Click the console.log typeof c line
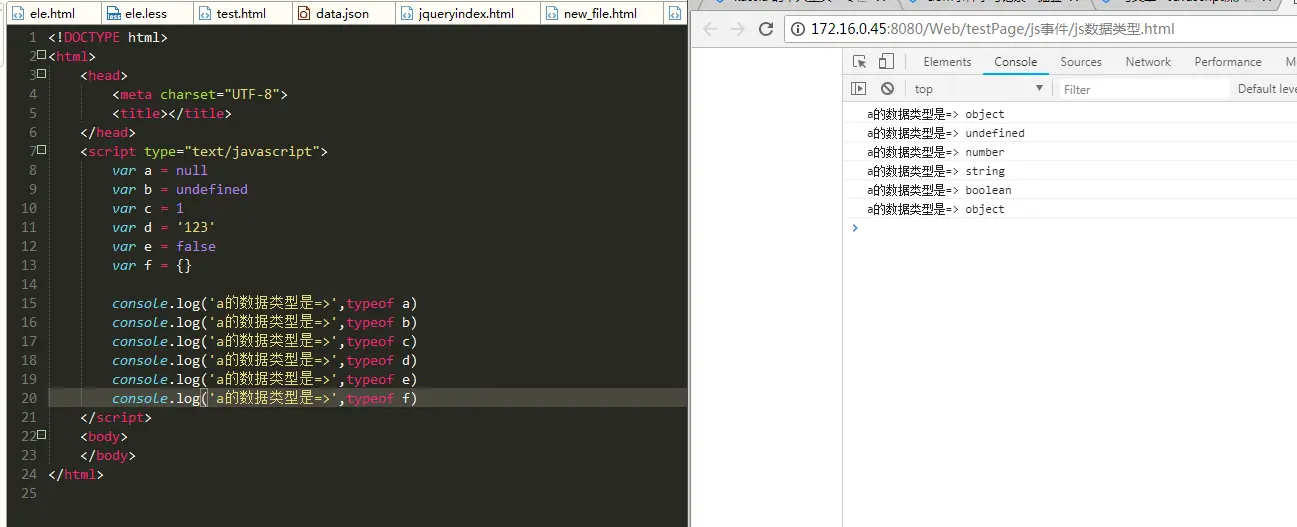This screenshot has width=1297, height=527. [265, 341]
